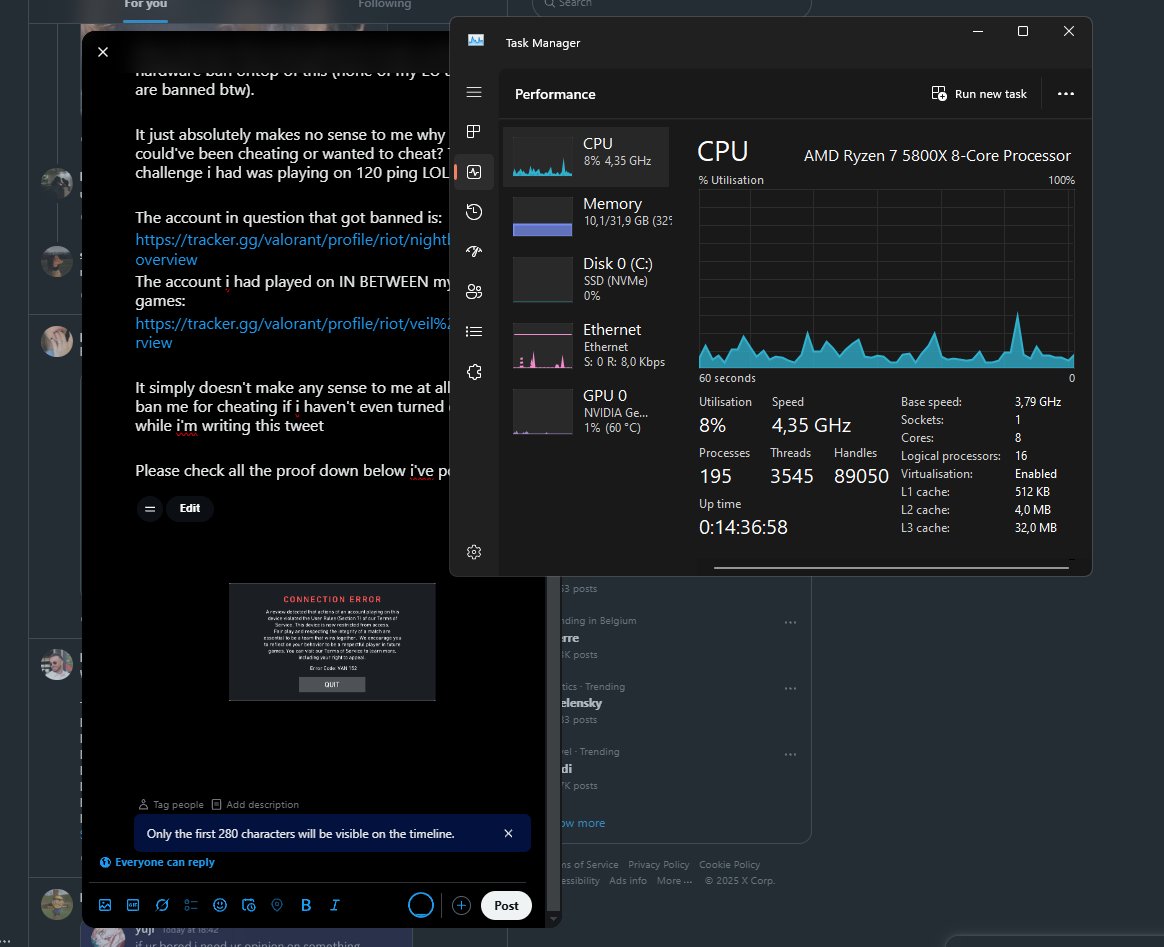Screen dimensions: 1164x947
Task: Click Add description for the image
Action: pyautogui.click(x=255, y=805)
